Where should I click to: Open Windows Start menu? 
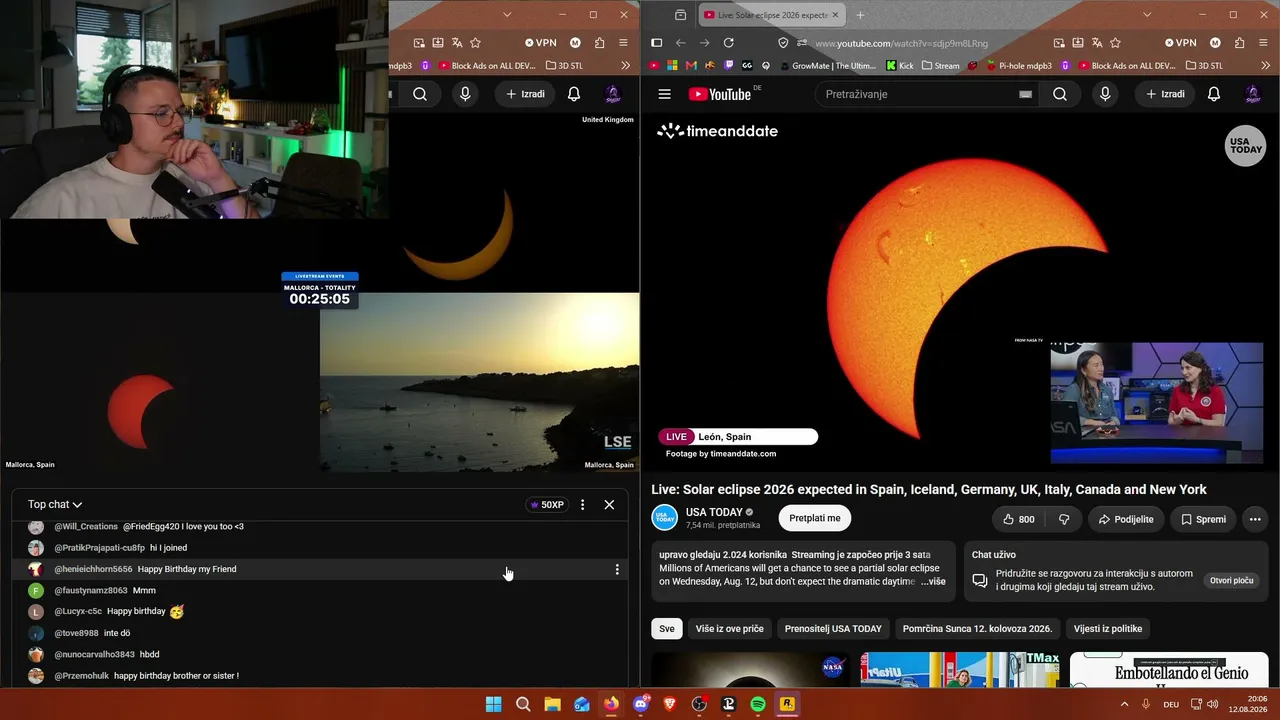[x=494, y=704]
